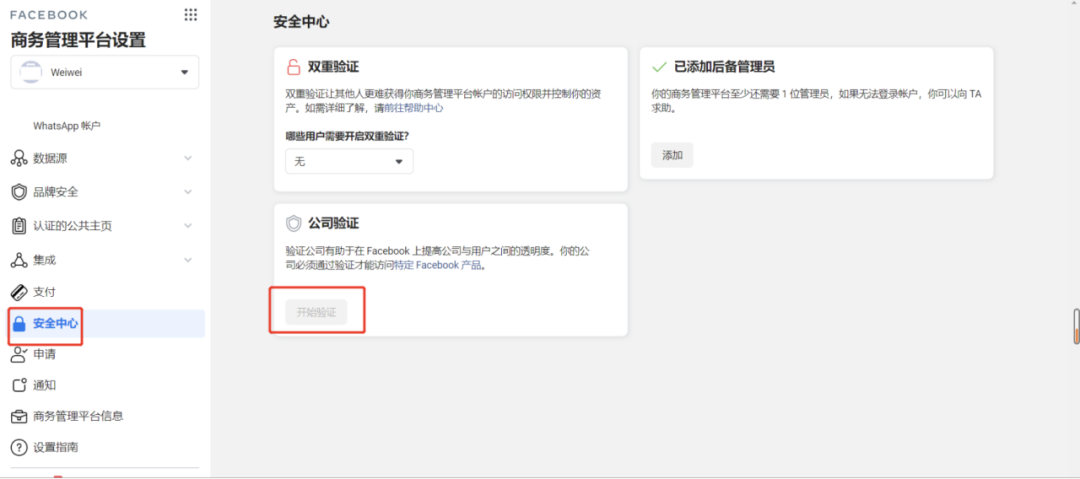Viewport: 1080px width, 479px height.
Task: Click the 集成 integration icon
Action: click(x=19, y=260)
